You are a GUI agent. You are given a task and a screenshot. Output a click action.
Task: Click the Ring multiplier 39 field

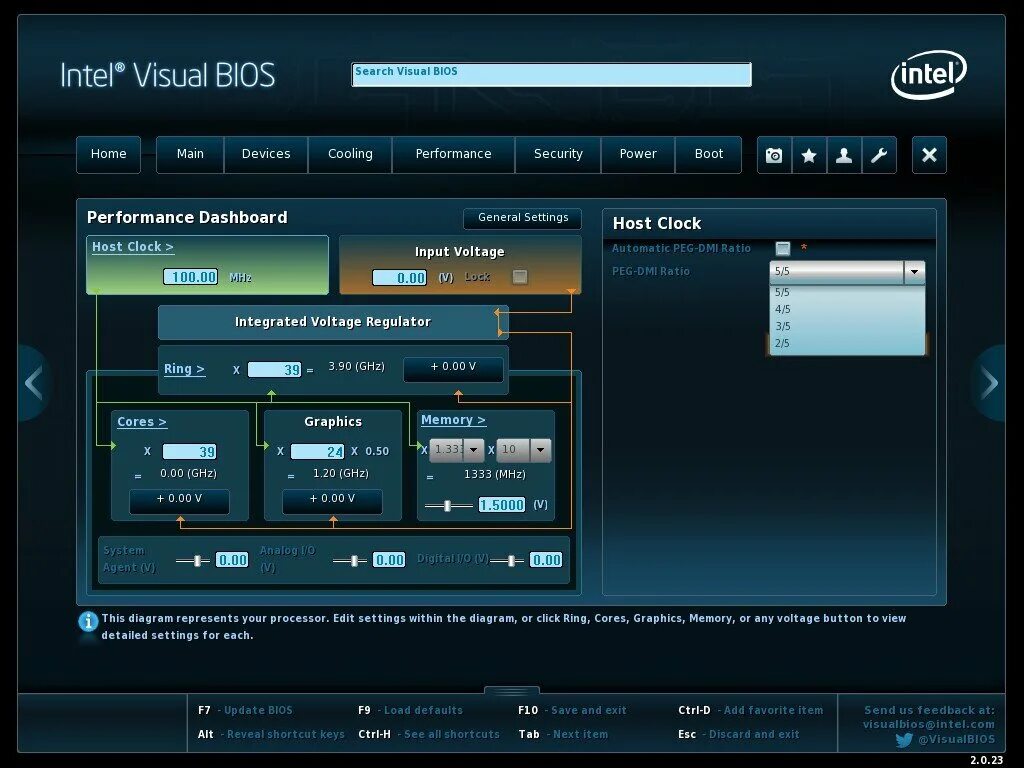click(x=274, y=370)
